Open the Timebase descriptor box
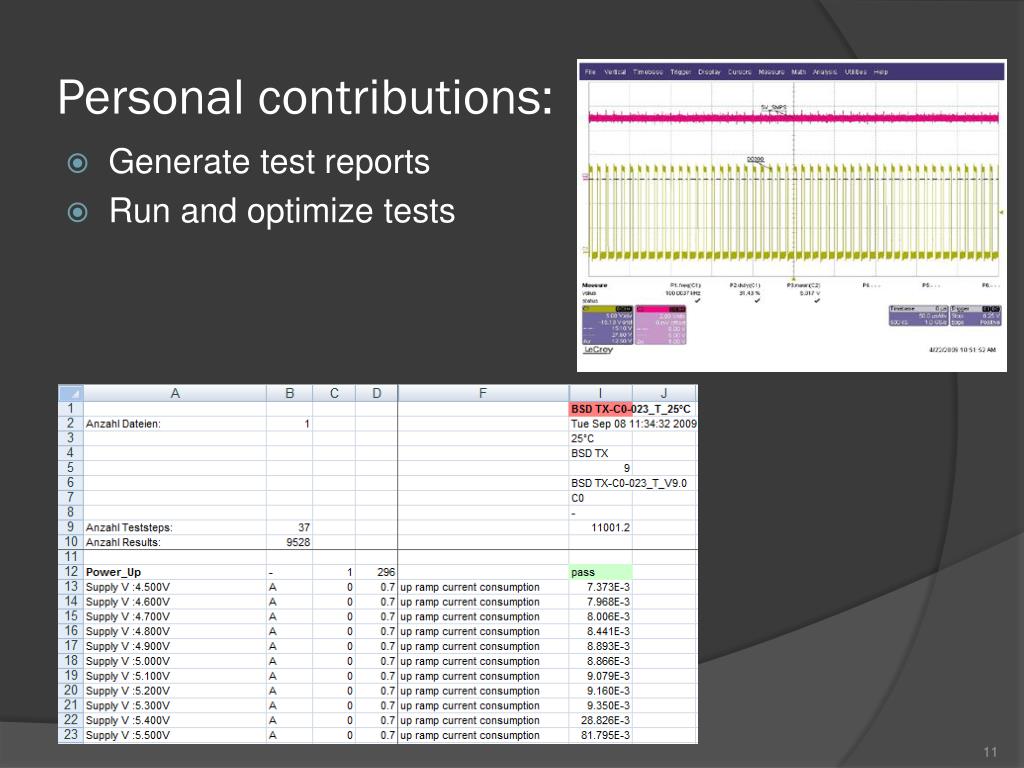 [919, 315]
